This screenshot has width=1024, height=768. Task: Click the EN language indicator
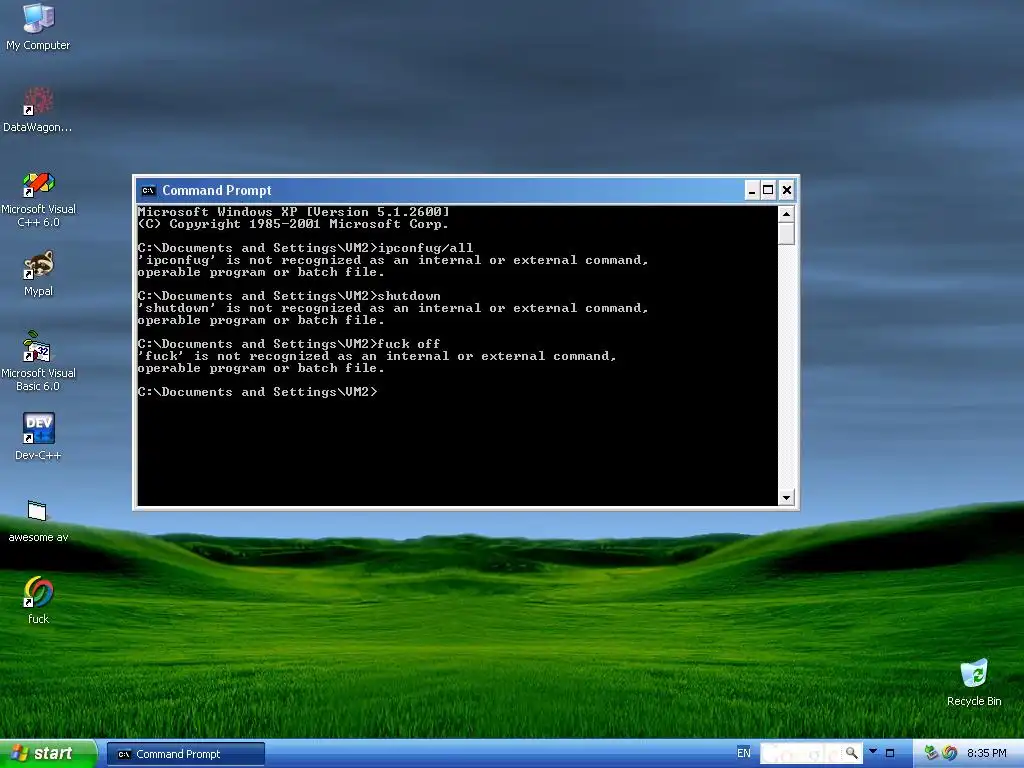point(743,753)
